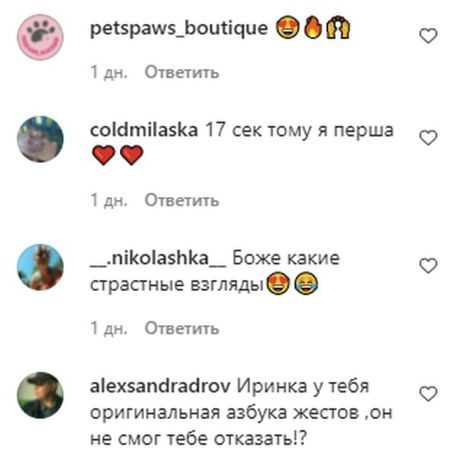Click the comment text '17 сек тому я перша'
Image resolution: width=450 pixels, height=457 pixels.
(x=299, y=131)
